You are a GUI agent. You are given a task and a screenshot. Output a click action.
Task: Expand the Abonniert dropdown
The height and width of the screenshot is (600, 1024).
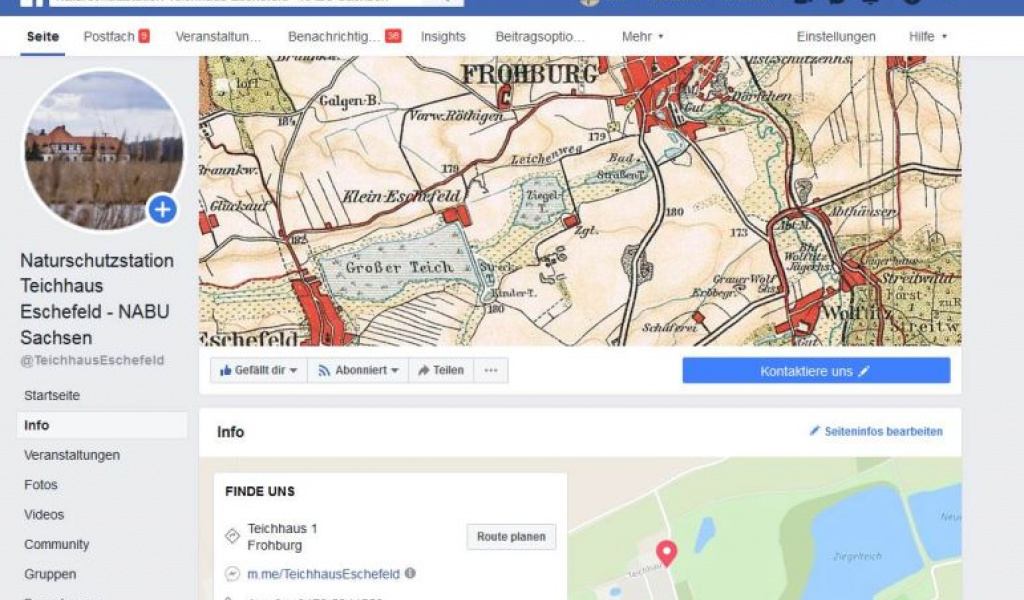pos(358,371)
